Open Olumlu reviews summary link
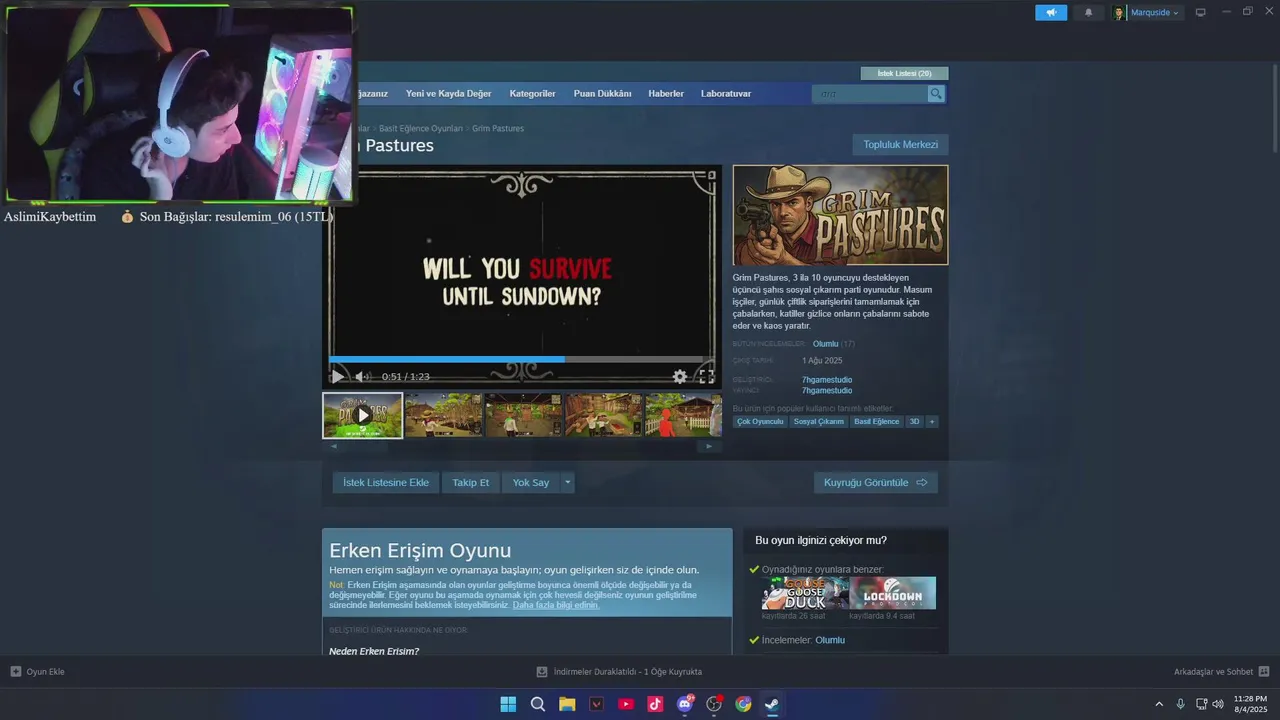The image size is (1280, 720). (x=825, y=344)
